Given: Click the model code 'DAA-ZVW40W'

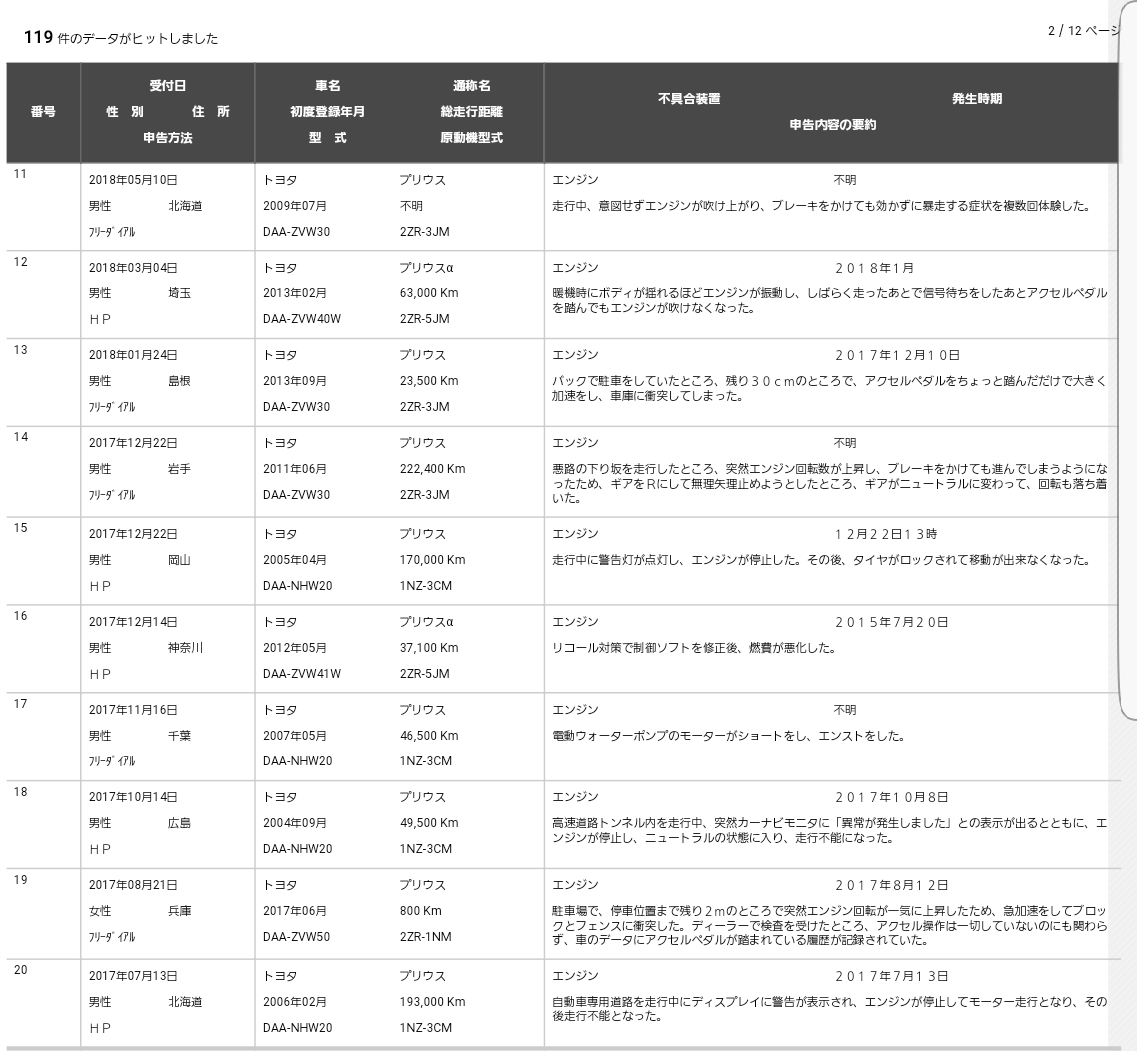Looking at the screenshot, I should (302, 319).
